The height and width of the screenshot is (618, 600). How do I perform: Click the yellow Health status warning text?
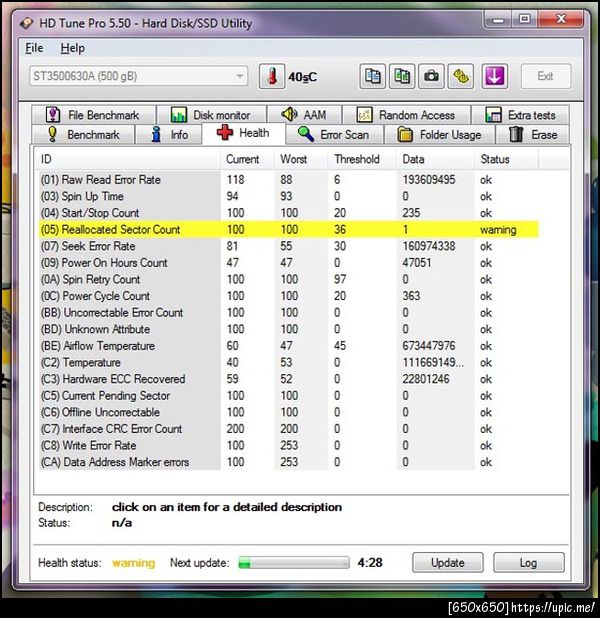pyautogui.click(x=134, y=563)
